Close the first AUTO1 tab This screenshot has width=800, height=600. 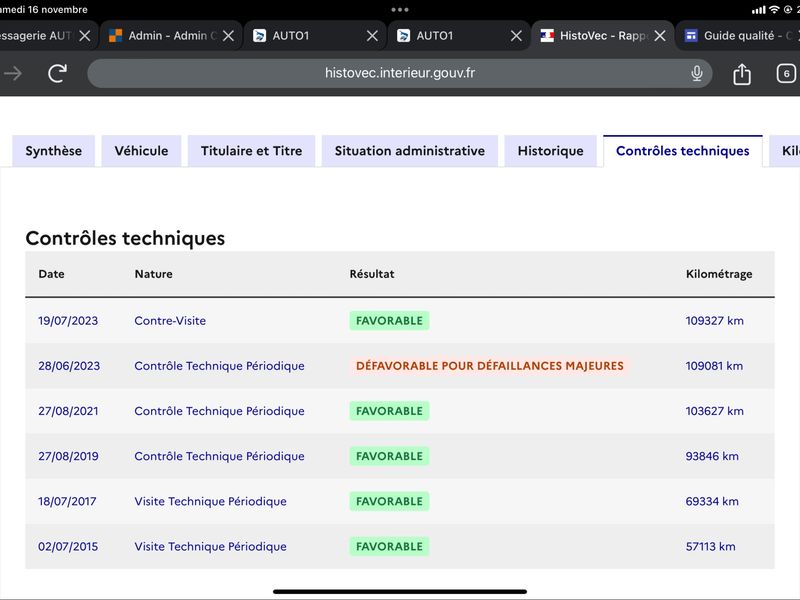click(372, 36)
